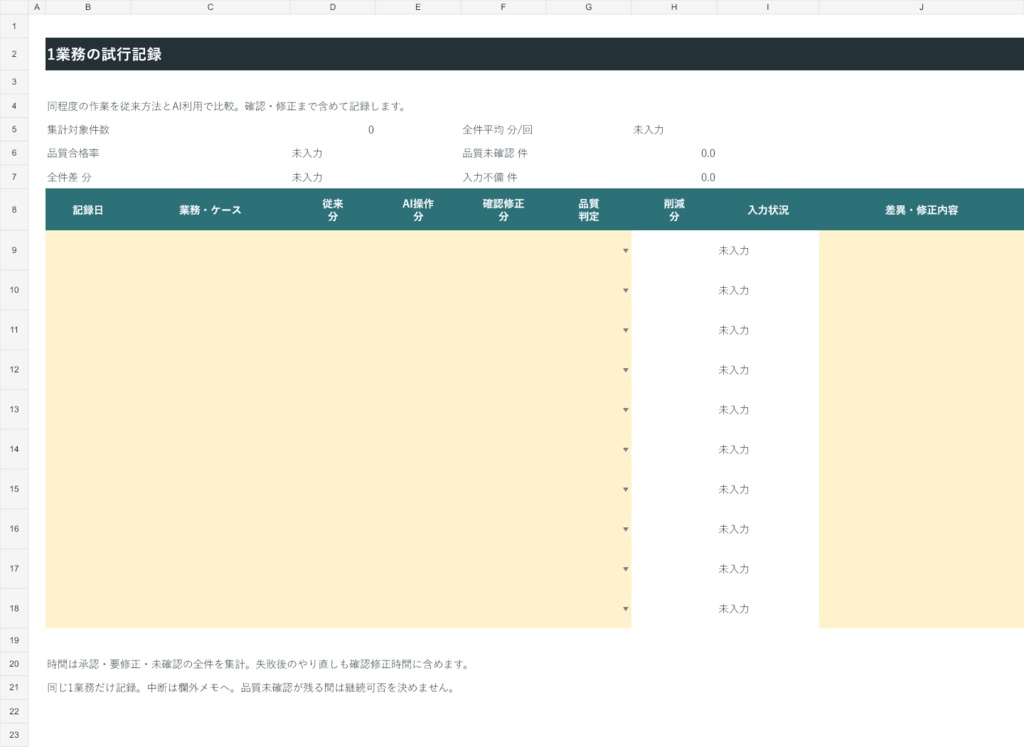1024x747 pixels.
Task: Open the 品質判定 dropdown in row 11
Action: coord(625,330)
